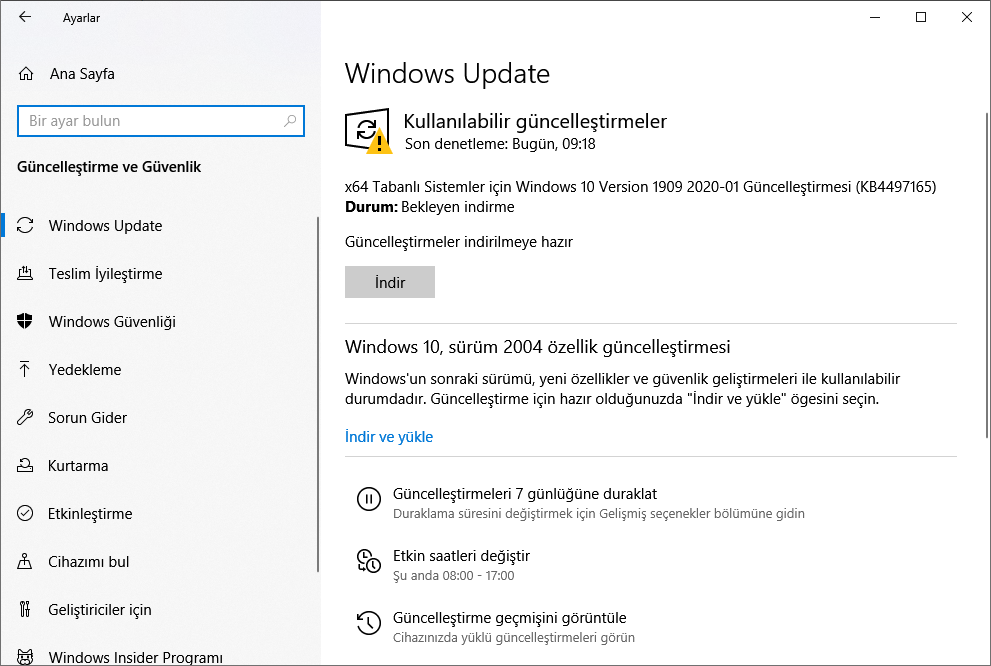Click the Sorun Gider wrench icon

coord(27,418)
